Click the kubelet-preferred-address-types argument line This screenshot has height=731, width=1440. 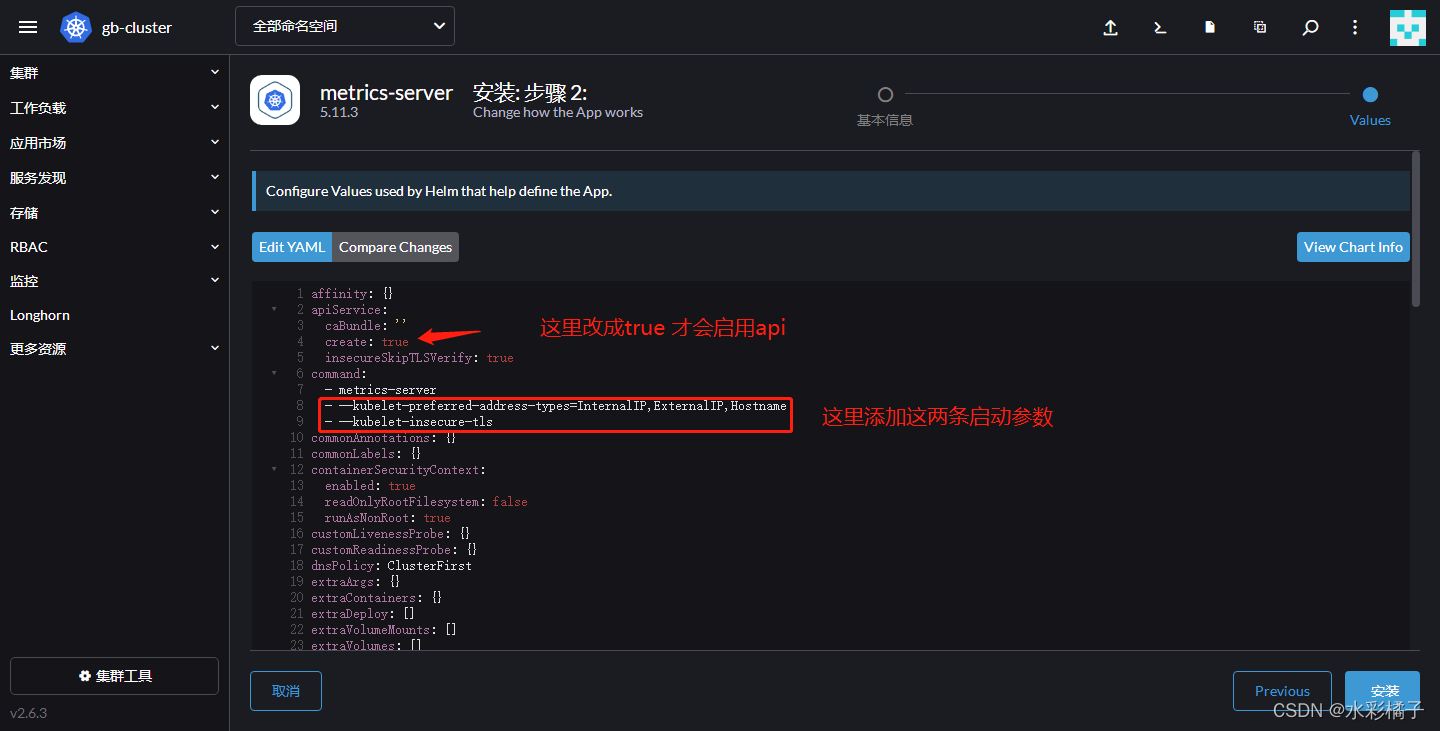(555, 406)
